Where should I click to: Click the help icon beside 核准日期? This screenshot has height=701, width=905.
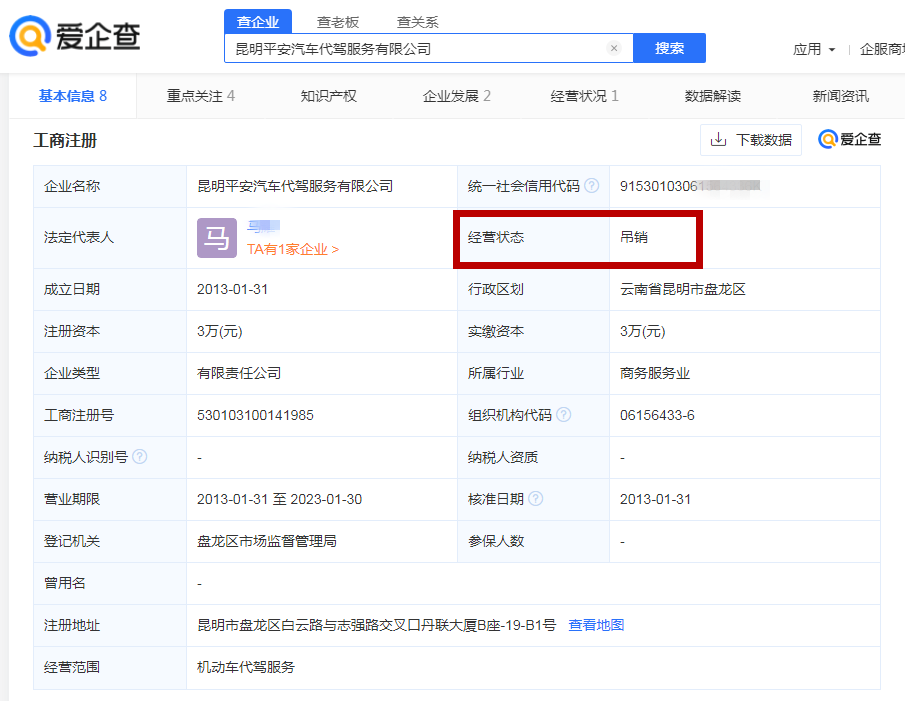(536, 498)
